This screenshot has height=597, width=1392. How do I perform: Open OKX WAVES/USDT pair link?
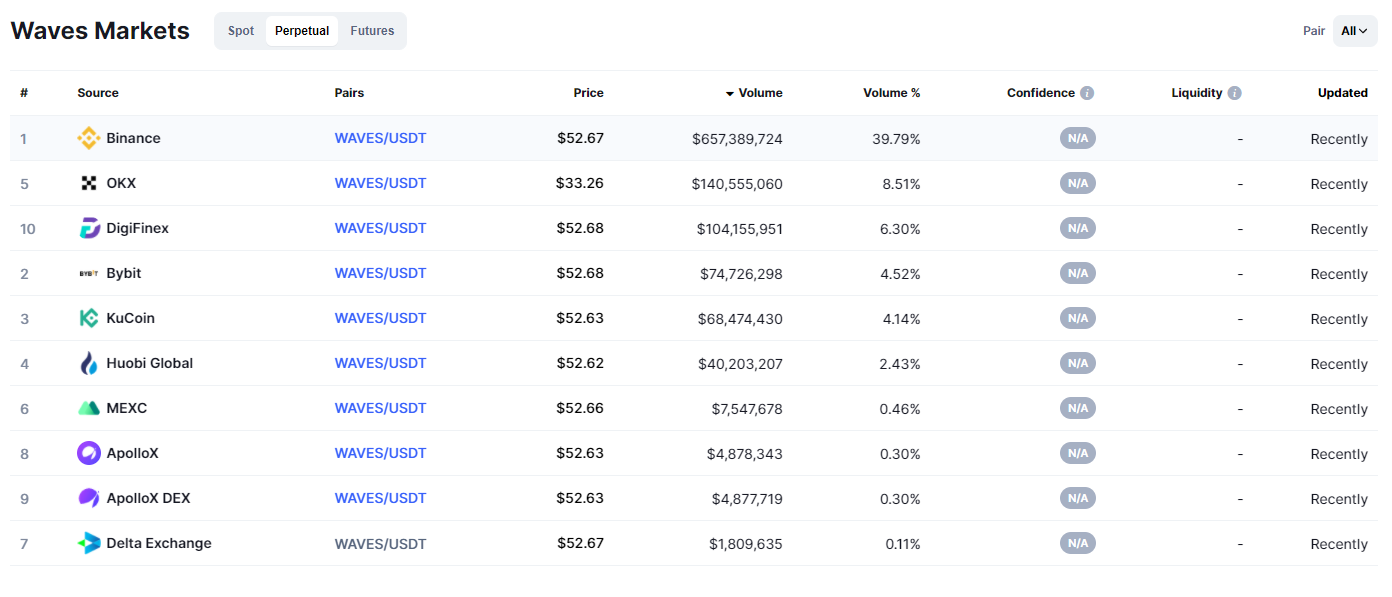click(x=380, y=183)
